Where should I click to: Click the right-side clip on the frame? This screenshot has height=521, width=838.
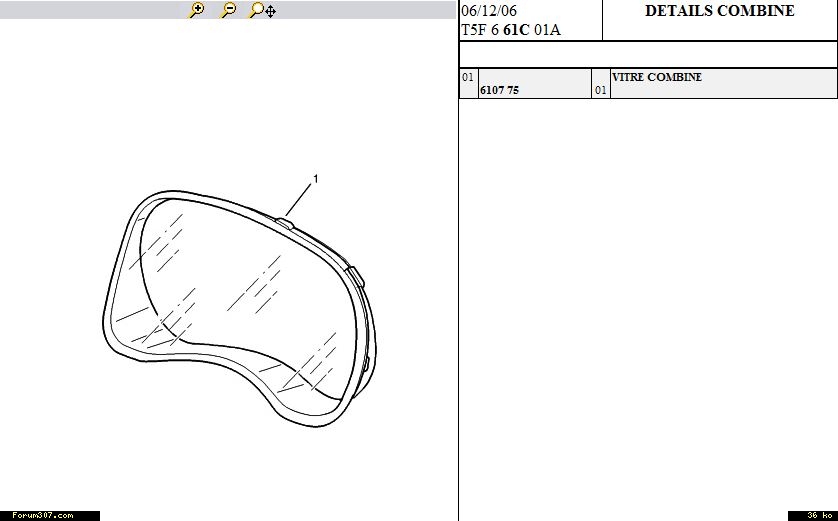click(x=354, y=275)
